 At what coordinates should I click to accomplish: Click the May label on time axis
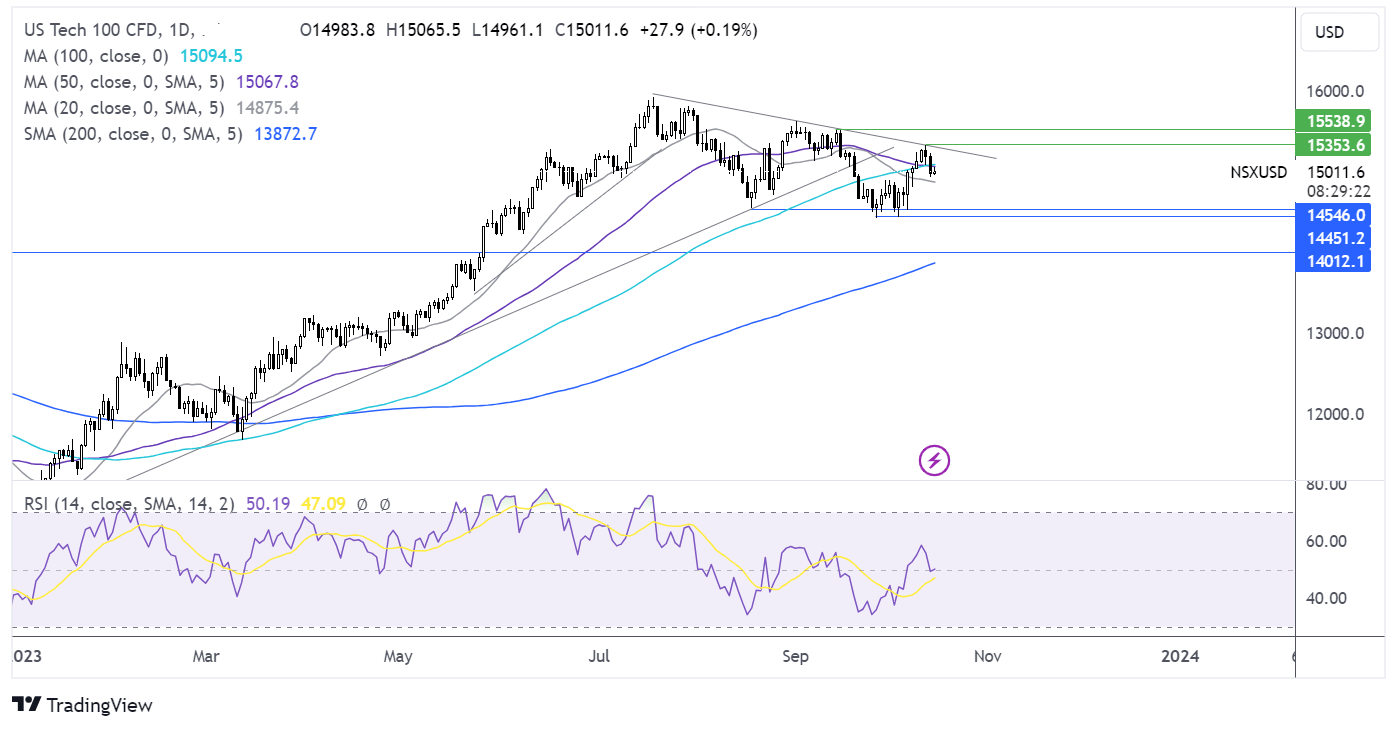[398, 656]
